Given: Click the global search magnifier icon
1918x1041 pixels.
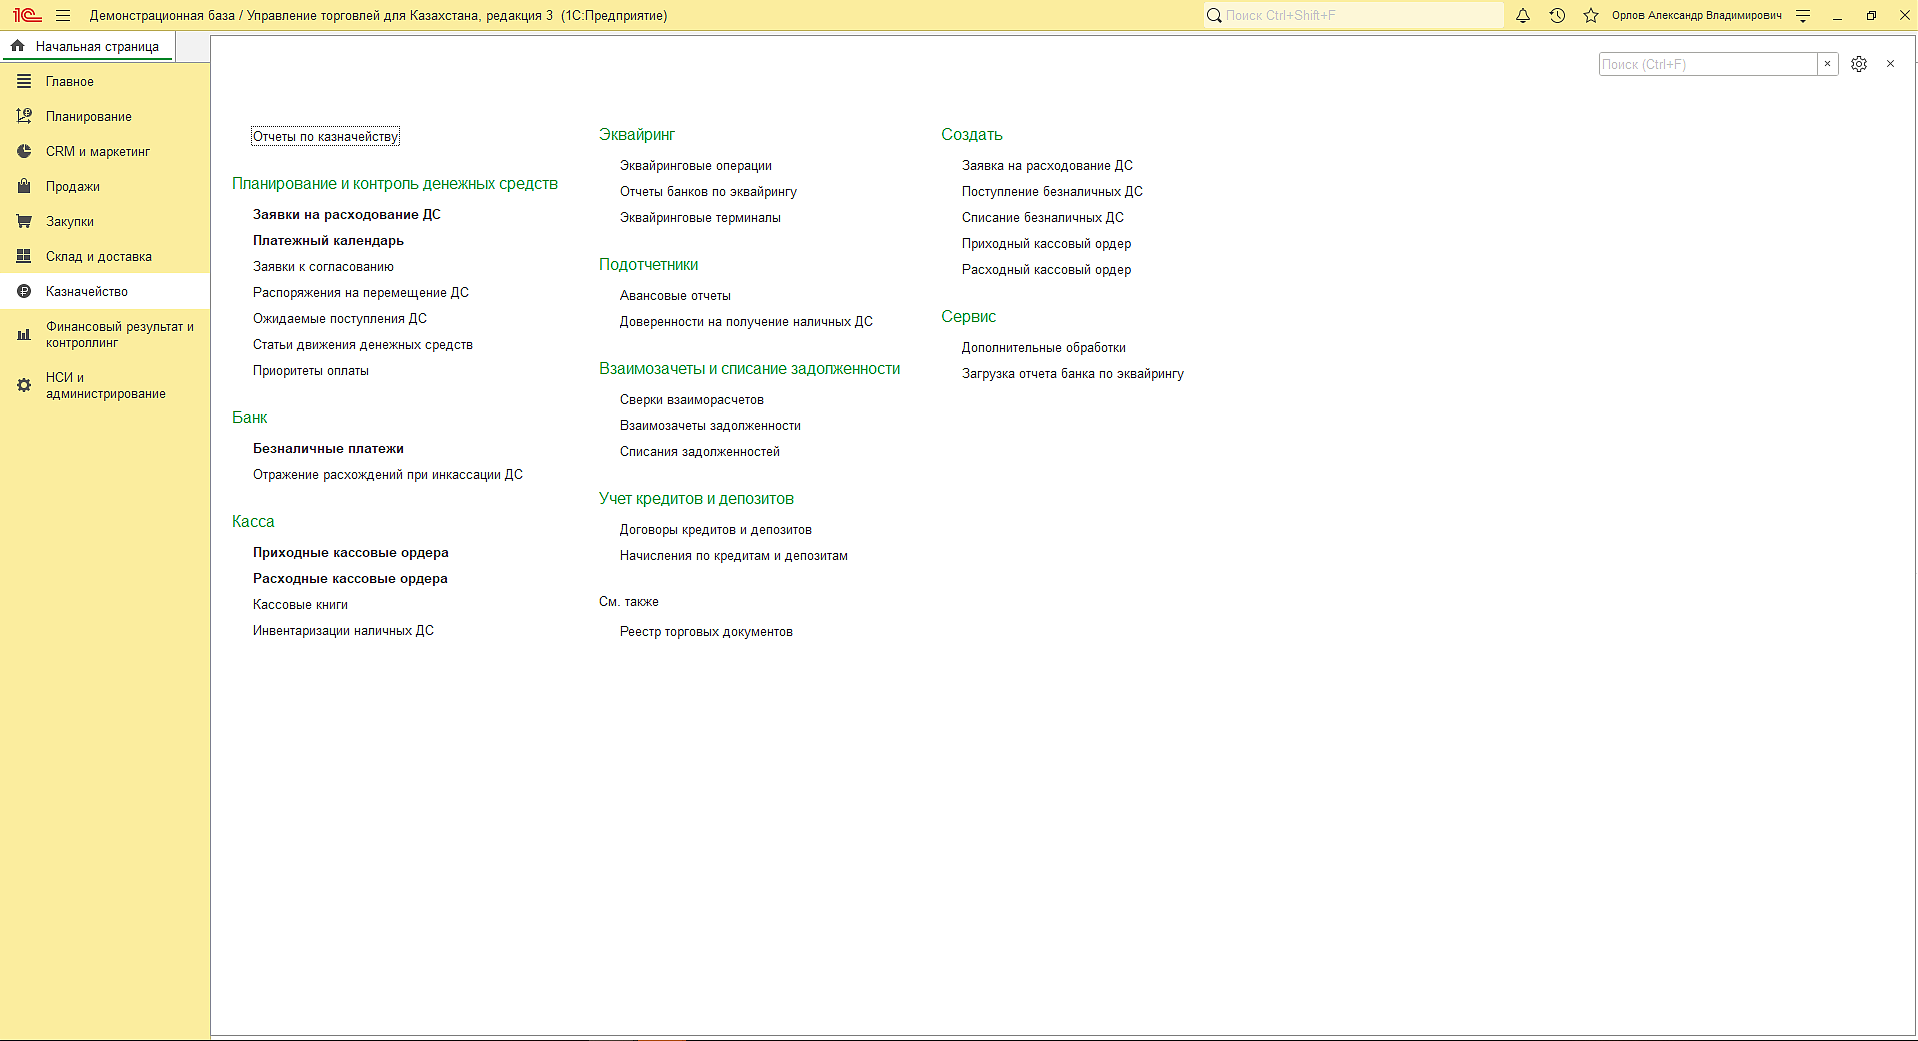Looking at the screenshot, I should point(1214,15).
